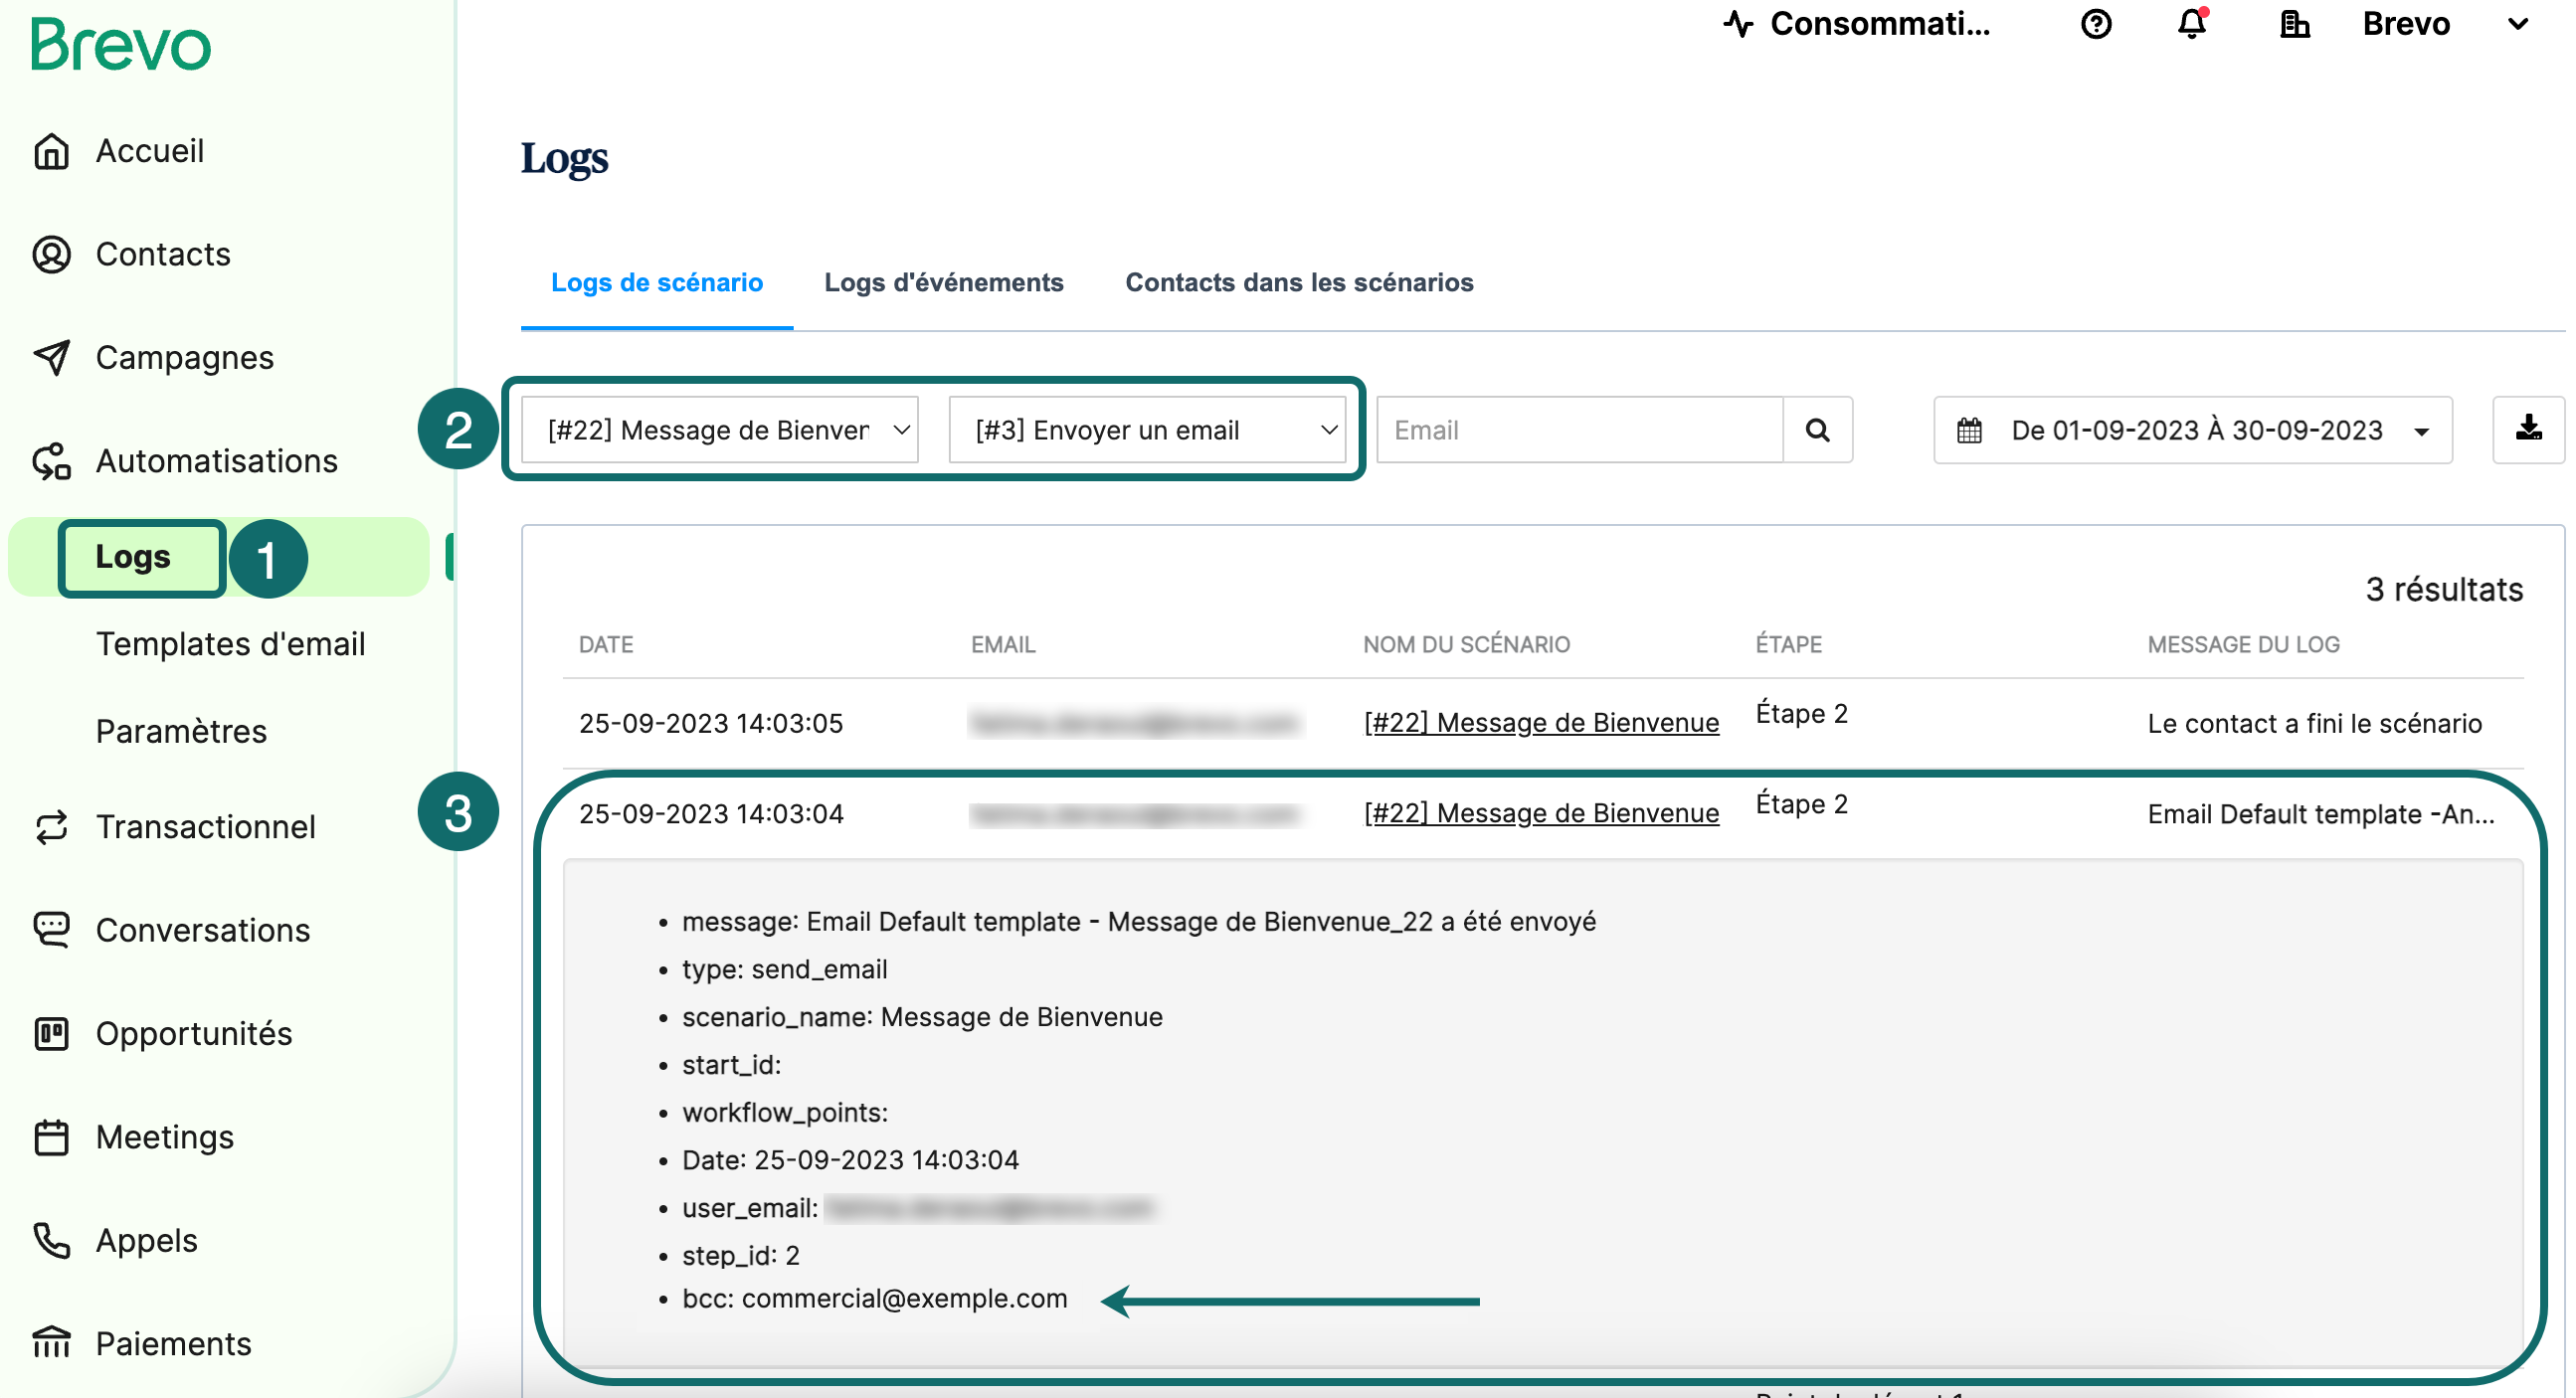Open the Contacts dans les scénarios tab
This screenshot has height=1398, width=2576.
1299,283
